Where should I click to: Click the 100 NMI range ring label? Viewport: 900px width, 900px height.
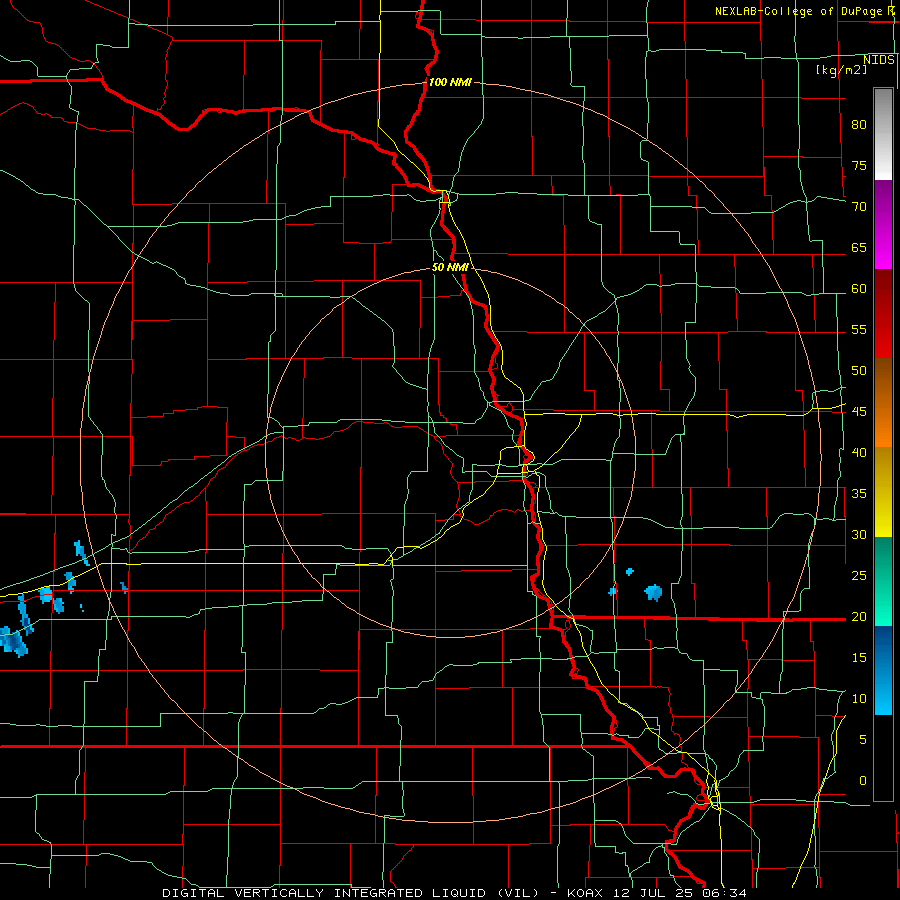[x=450, y=82]
